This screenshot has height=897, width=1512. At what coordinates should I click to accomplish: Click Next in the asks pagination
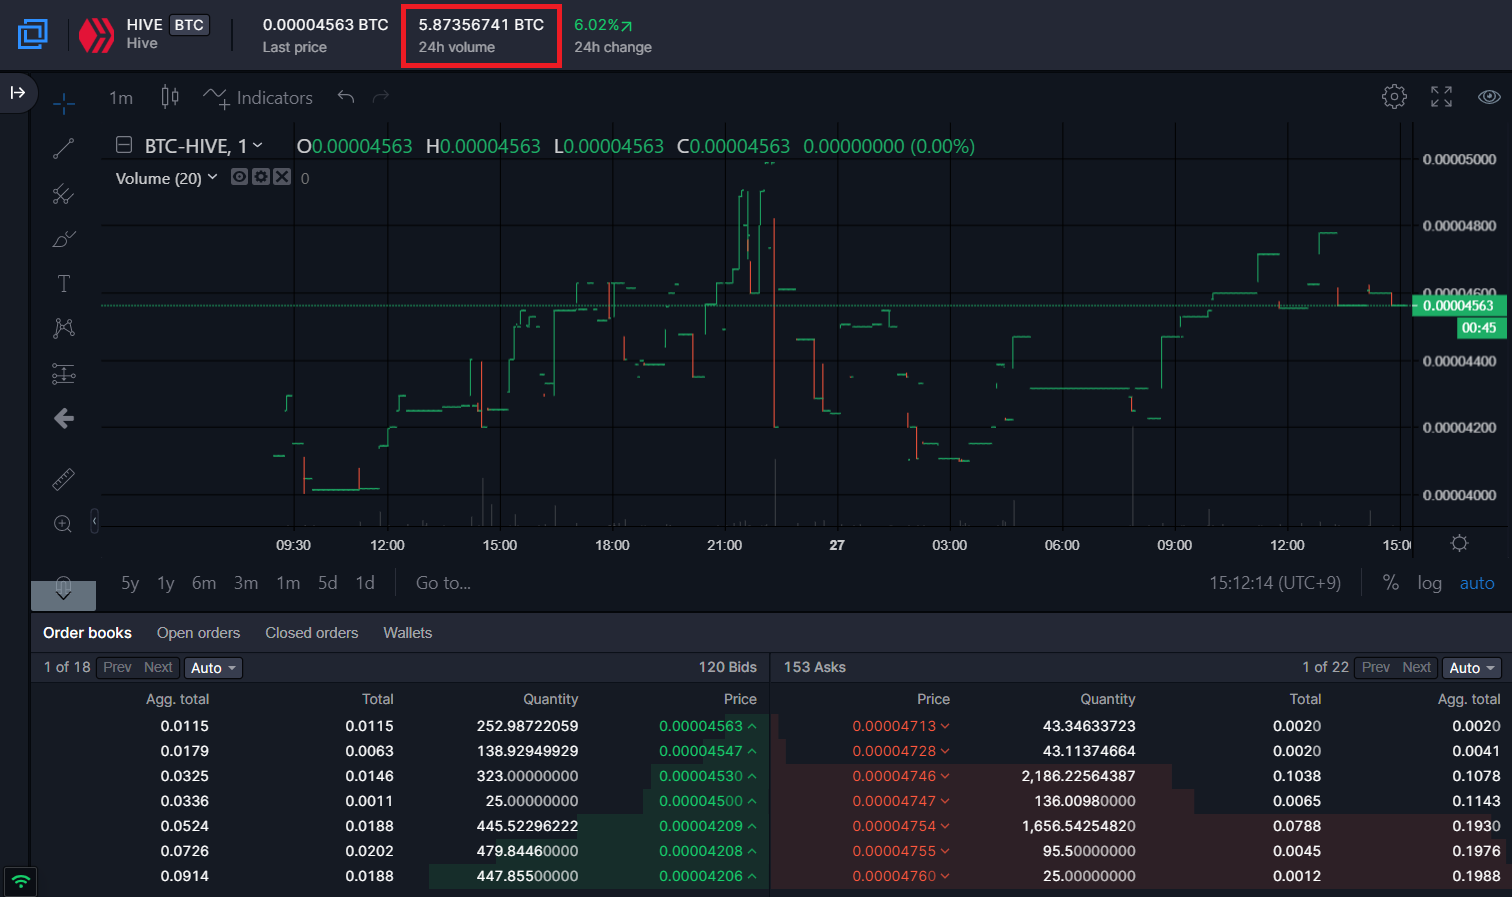point(1416,667)
